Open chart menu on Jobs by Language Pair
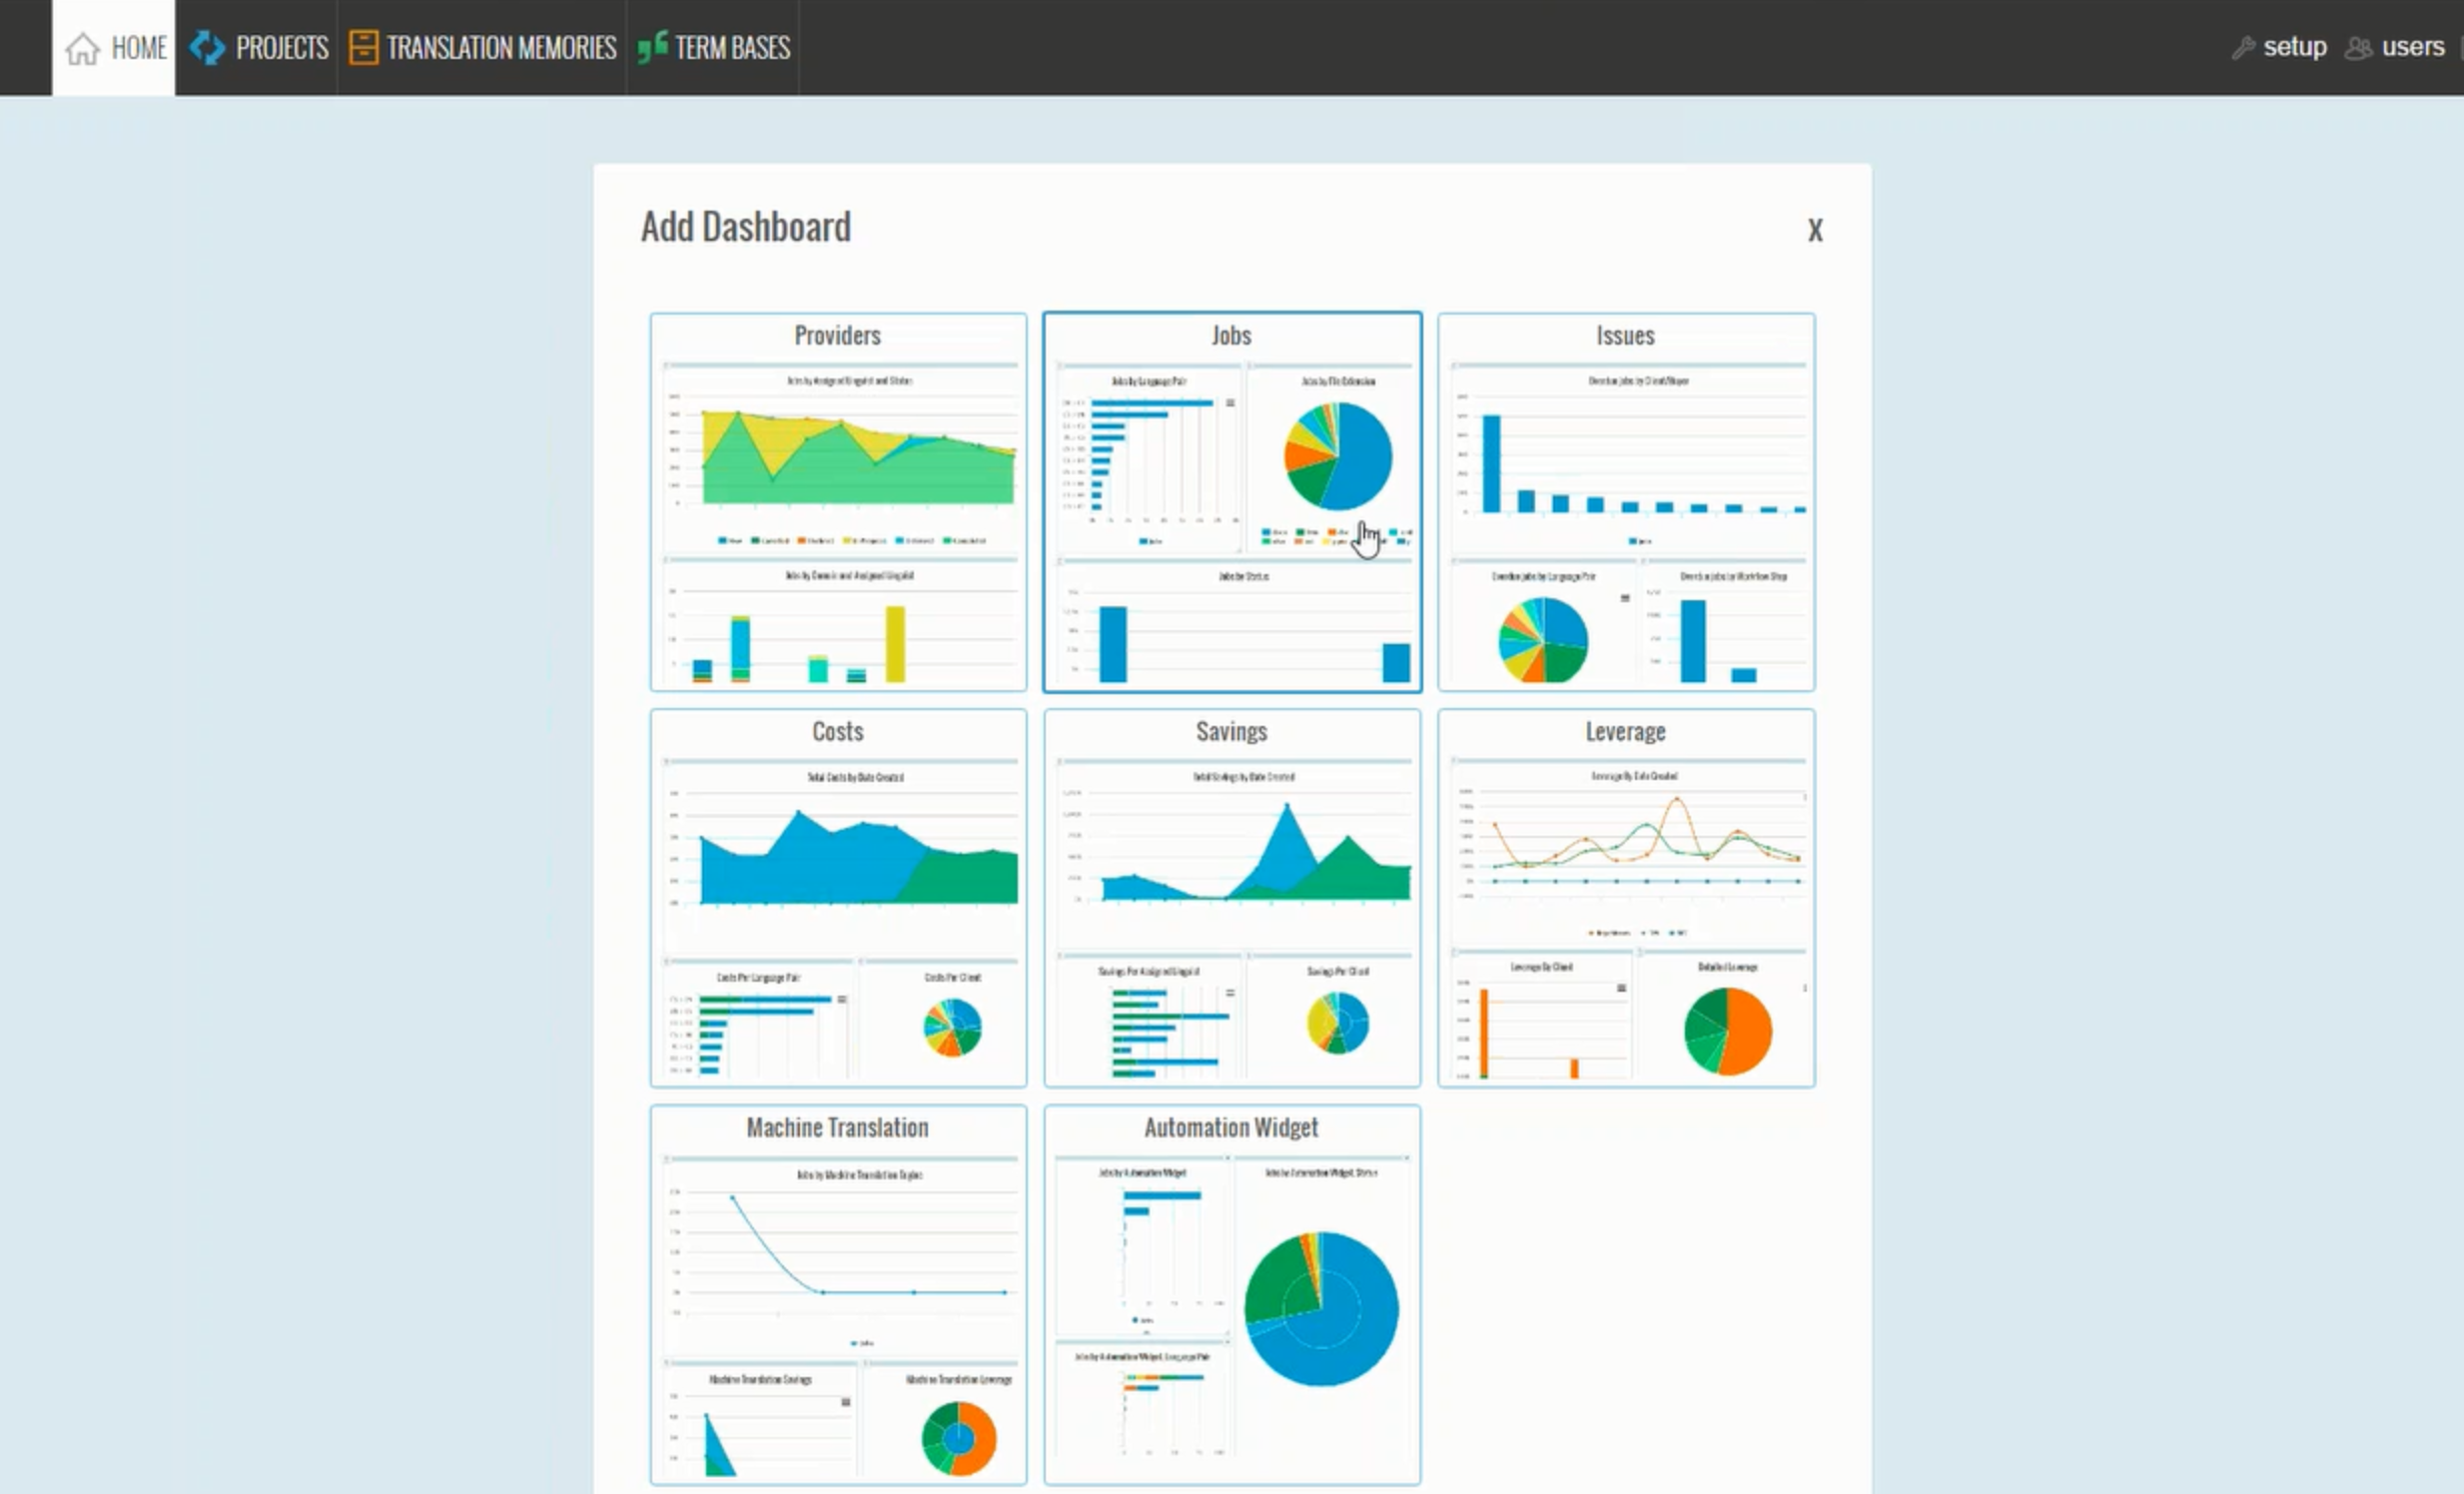The width and height of the screenshot is (2464, 1494). [x=1230, y=403]
